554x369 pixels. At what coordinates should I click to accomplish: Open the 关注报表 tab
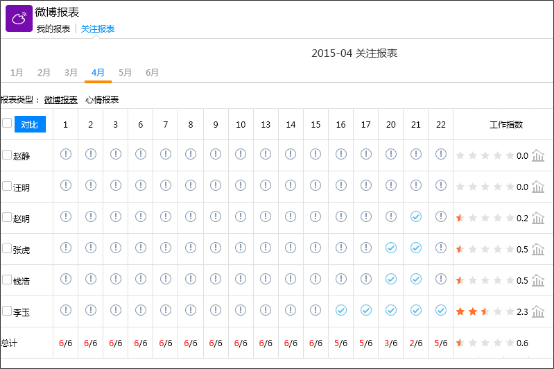click(x=98, y=29)
